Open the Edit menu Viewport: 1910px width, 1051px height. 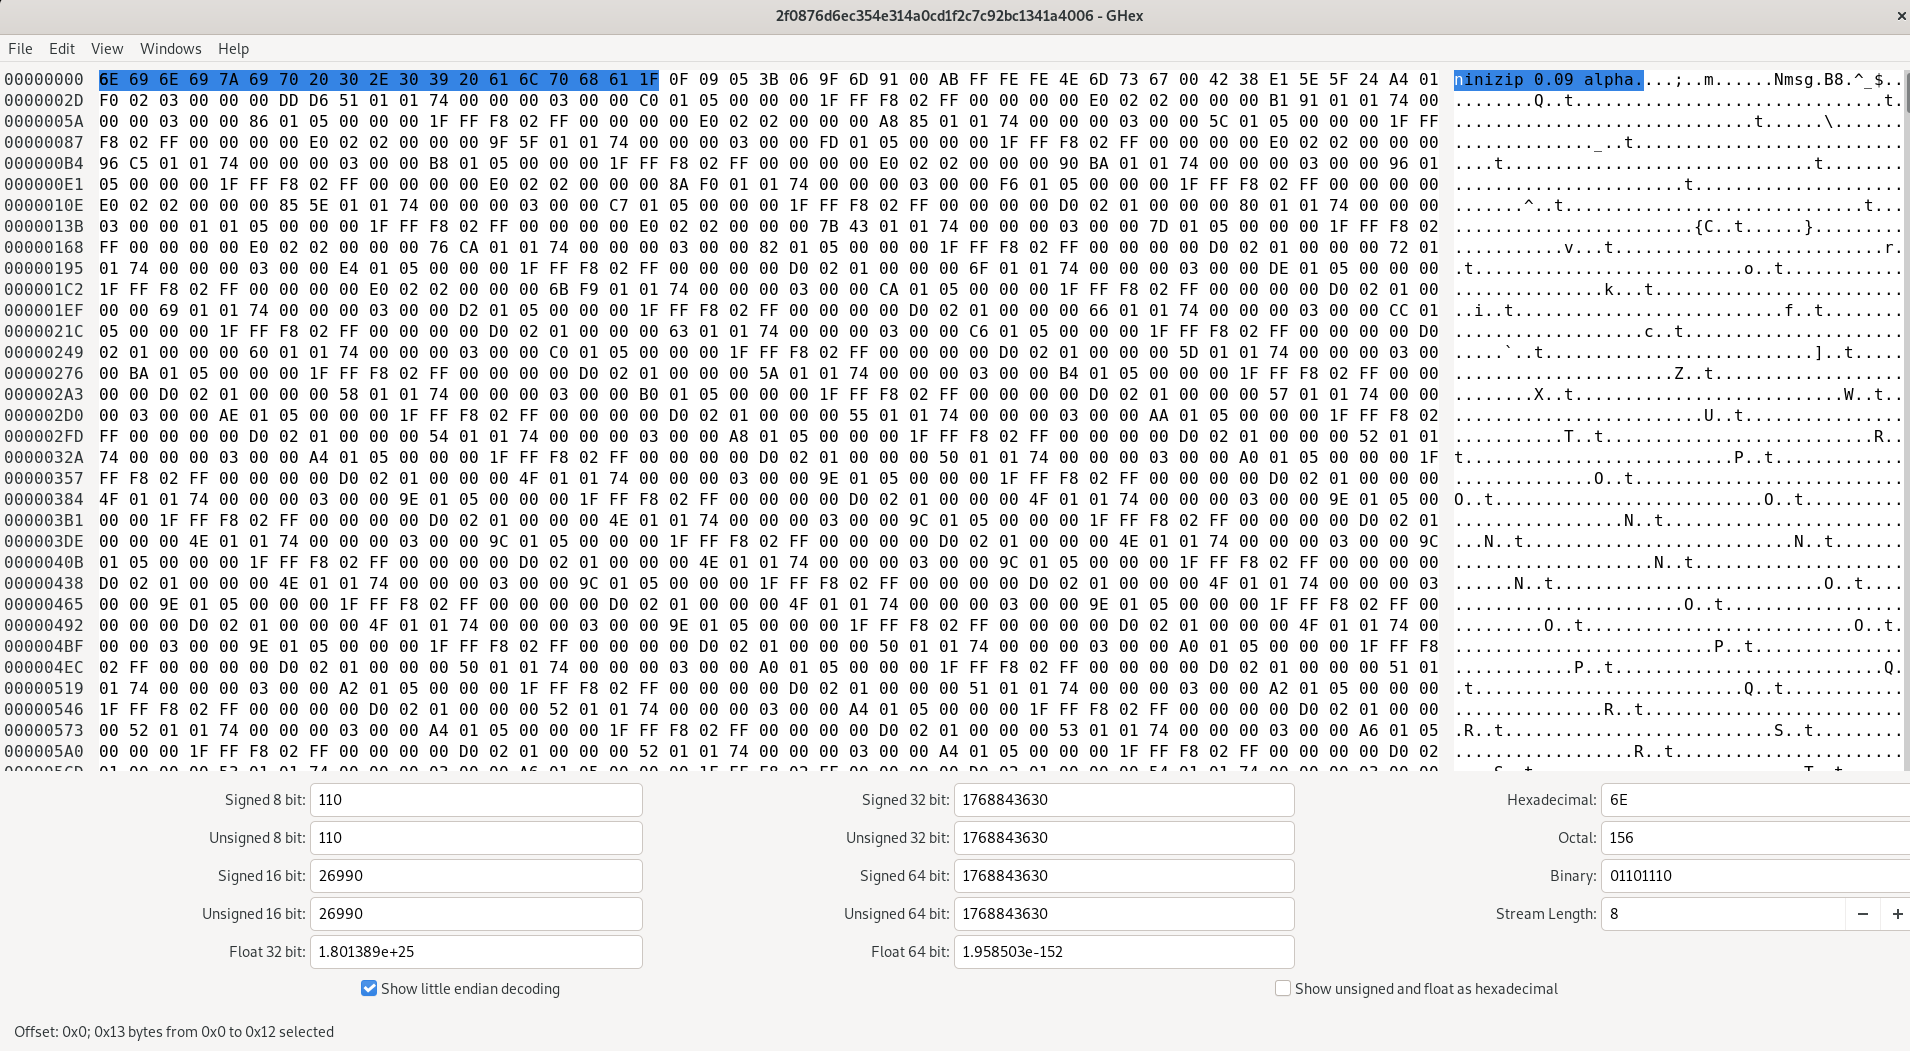coord(62,48)
